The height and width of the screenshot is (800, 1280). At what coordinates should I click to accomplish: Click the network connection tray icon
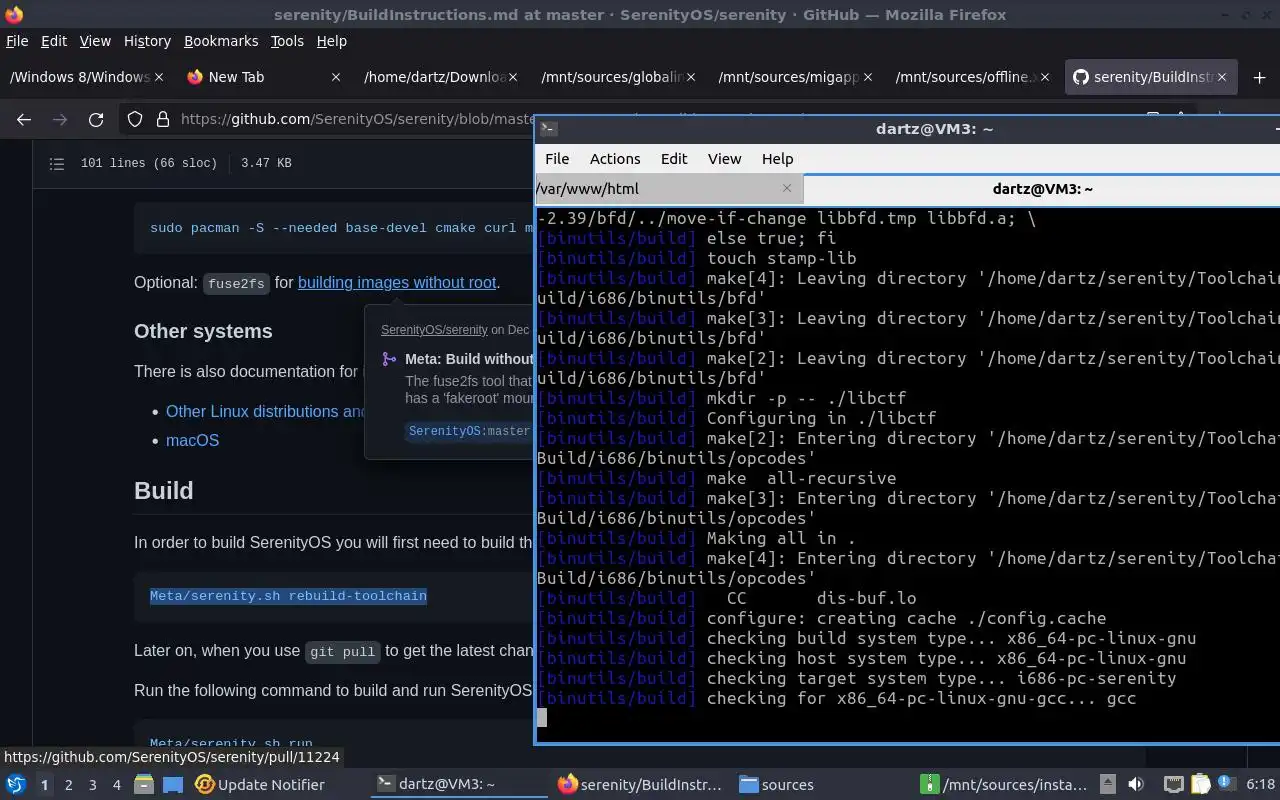pyautogui.click(x=1174, y=784)
